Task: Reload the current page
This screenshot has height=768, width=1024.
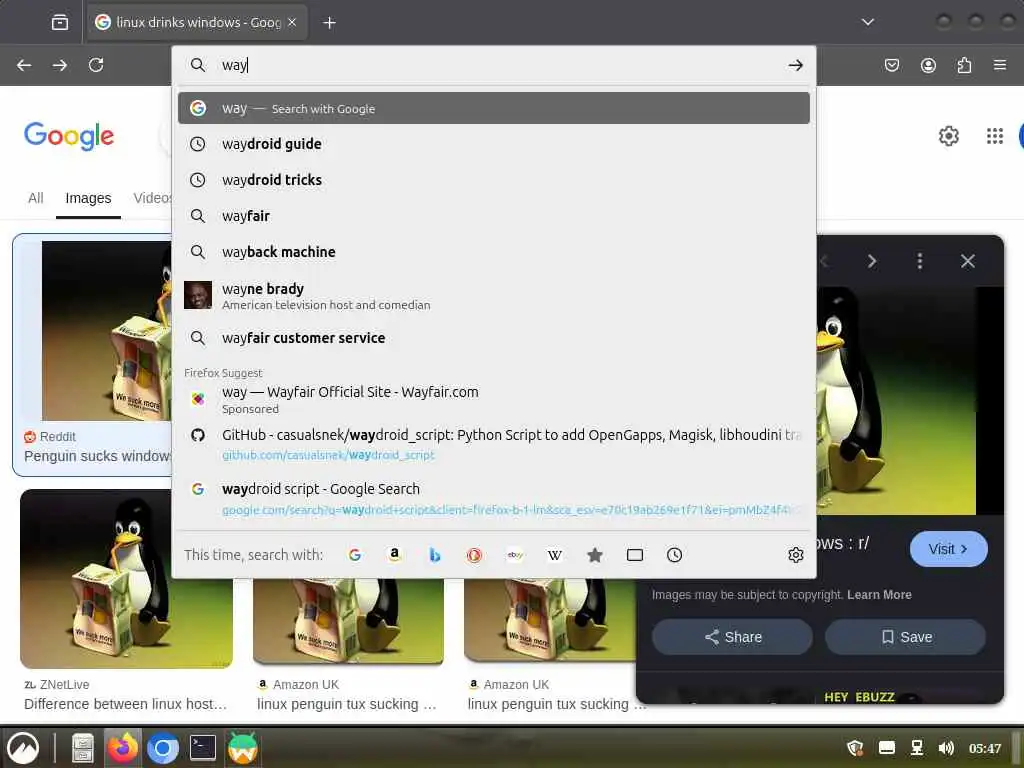Action: [x=96, y=65]
